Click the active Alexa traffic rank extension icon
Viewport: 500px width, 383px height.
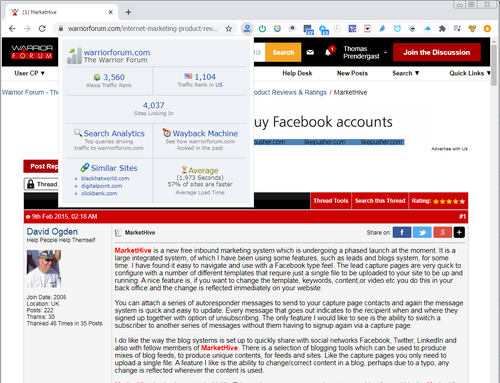point(247,29)
